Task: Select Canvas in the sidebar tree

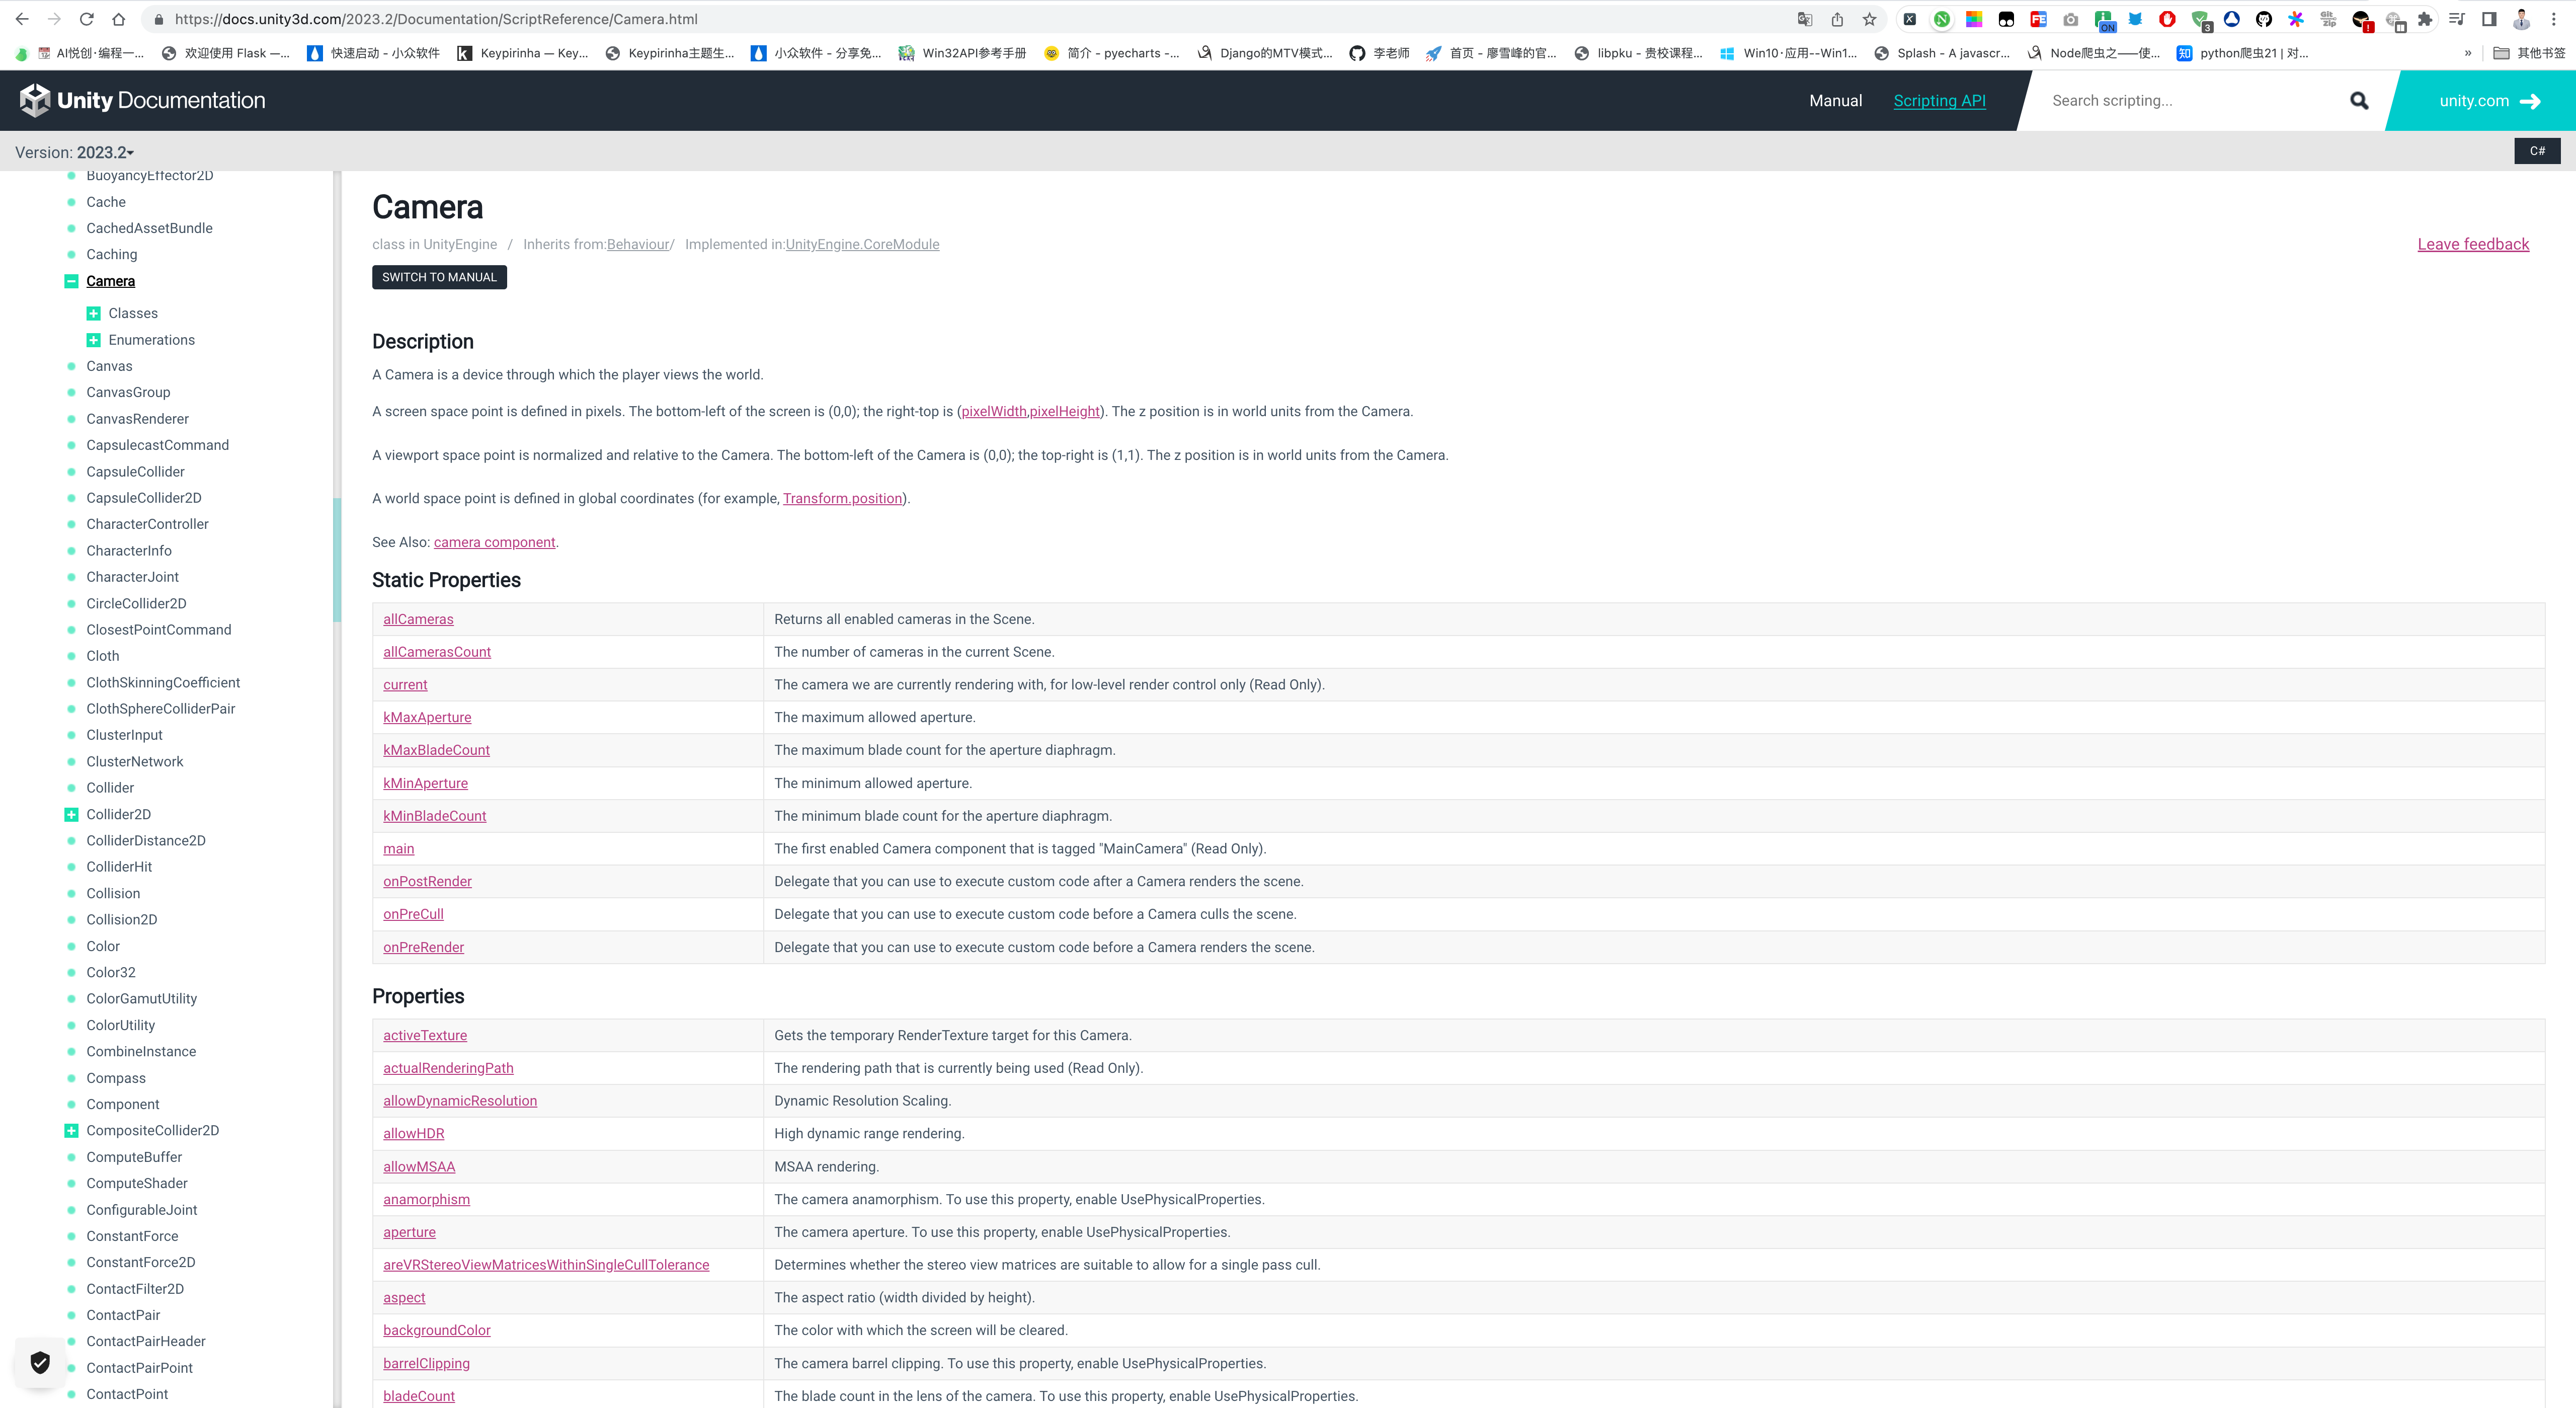Action: pos(109,366)
